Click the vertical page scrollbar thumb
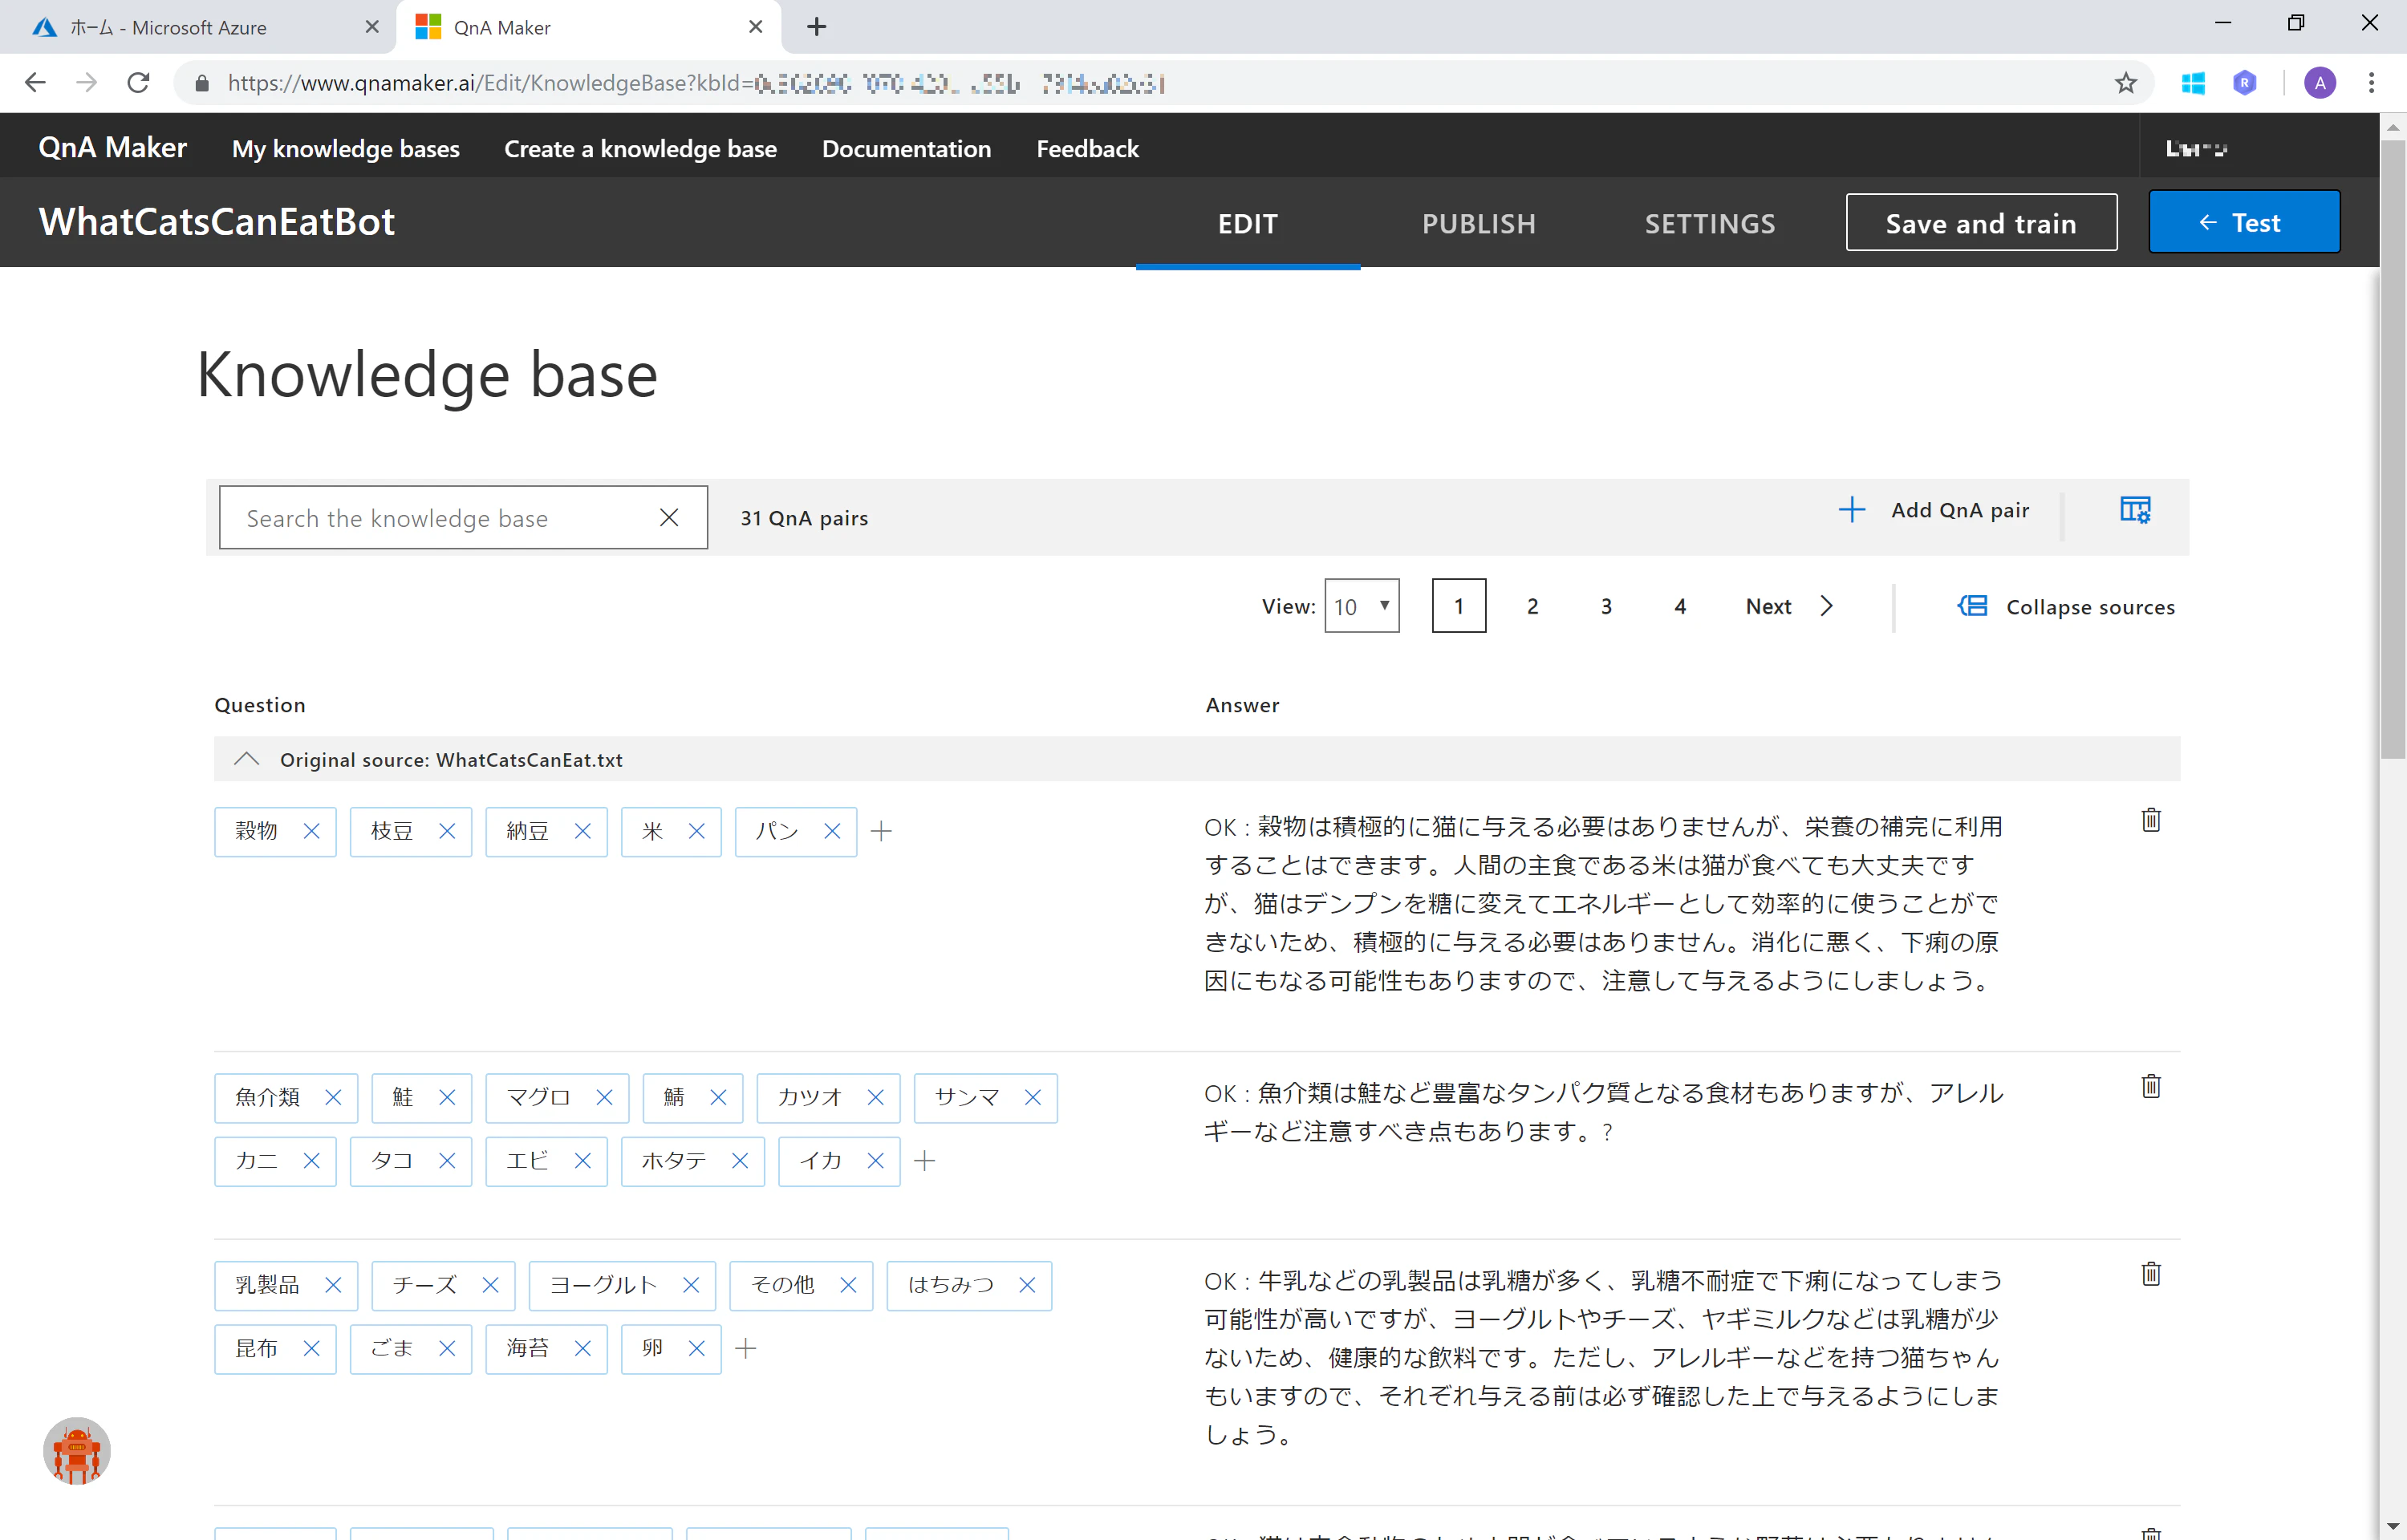This screenshot has width=2407, height=1540. (2393, 450)
